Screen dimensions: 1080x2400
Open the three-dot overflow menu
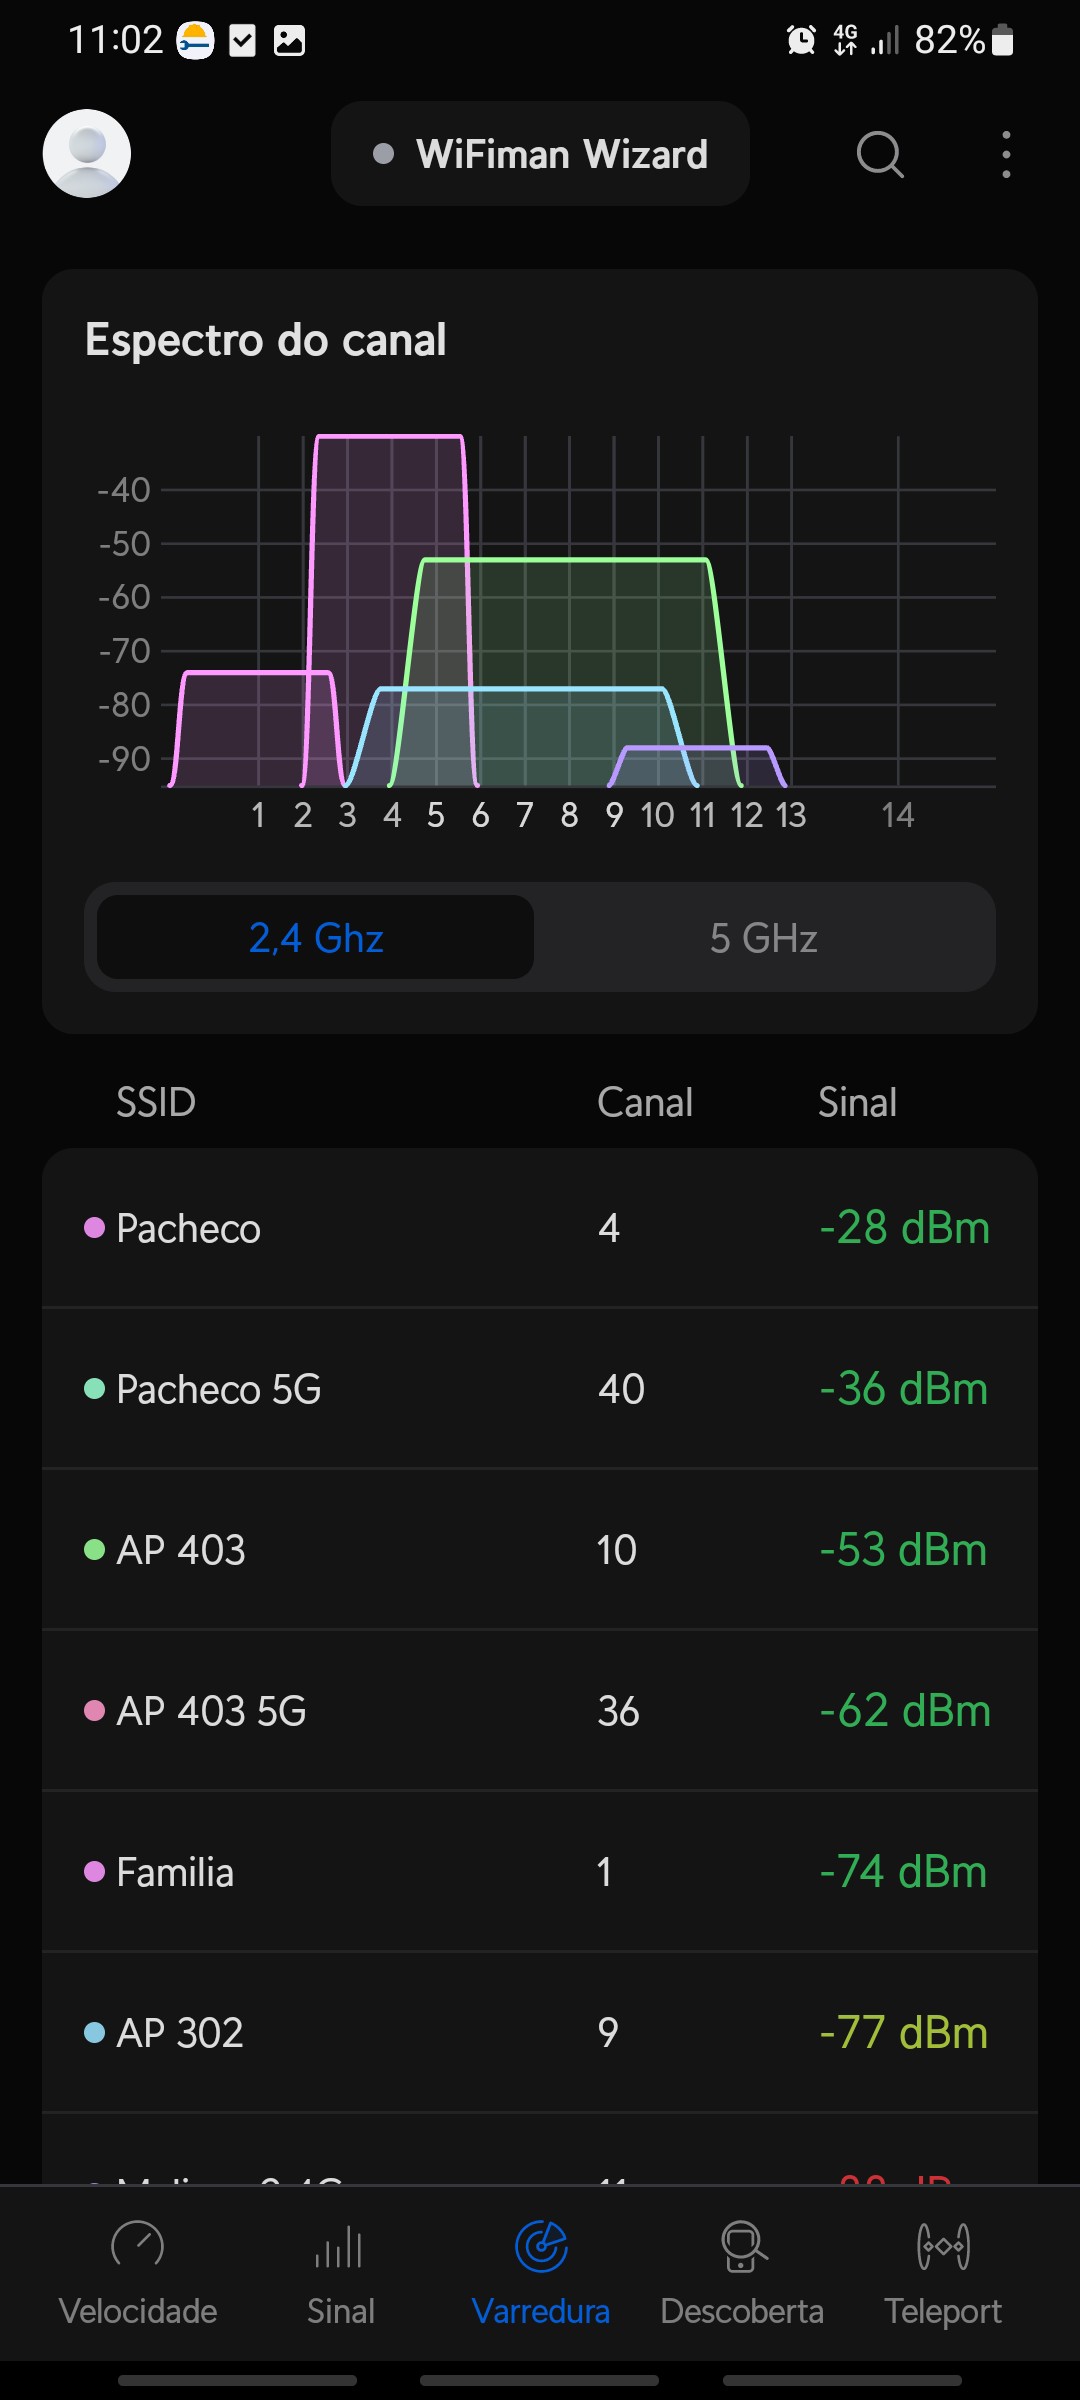[1006, 154]
